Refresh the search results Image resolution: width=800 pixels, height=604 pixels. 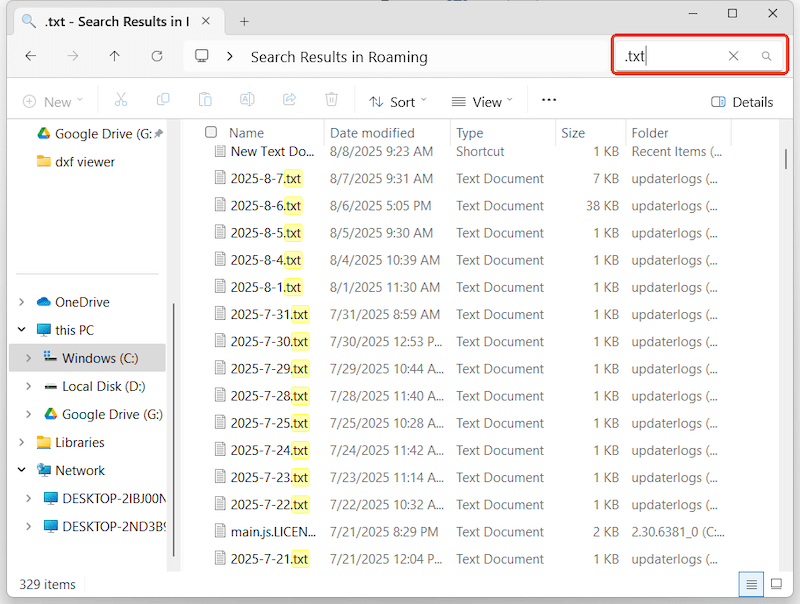157,56
